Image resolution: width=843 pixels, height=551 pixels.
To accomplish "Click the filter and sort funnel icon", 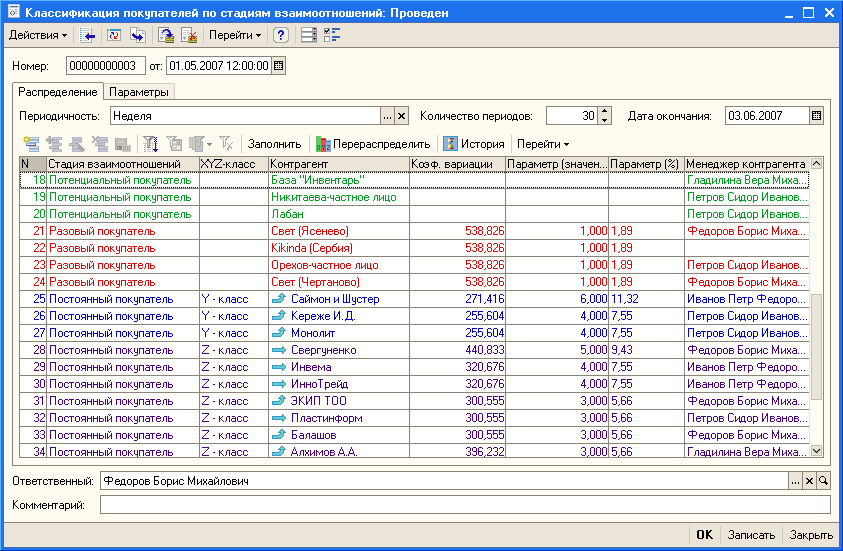I will coord(151,144).
